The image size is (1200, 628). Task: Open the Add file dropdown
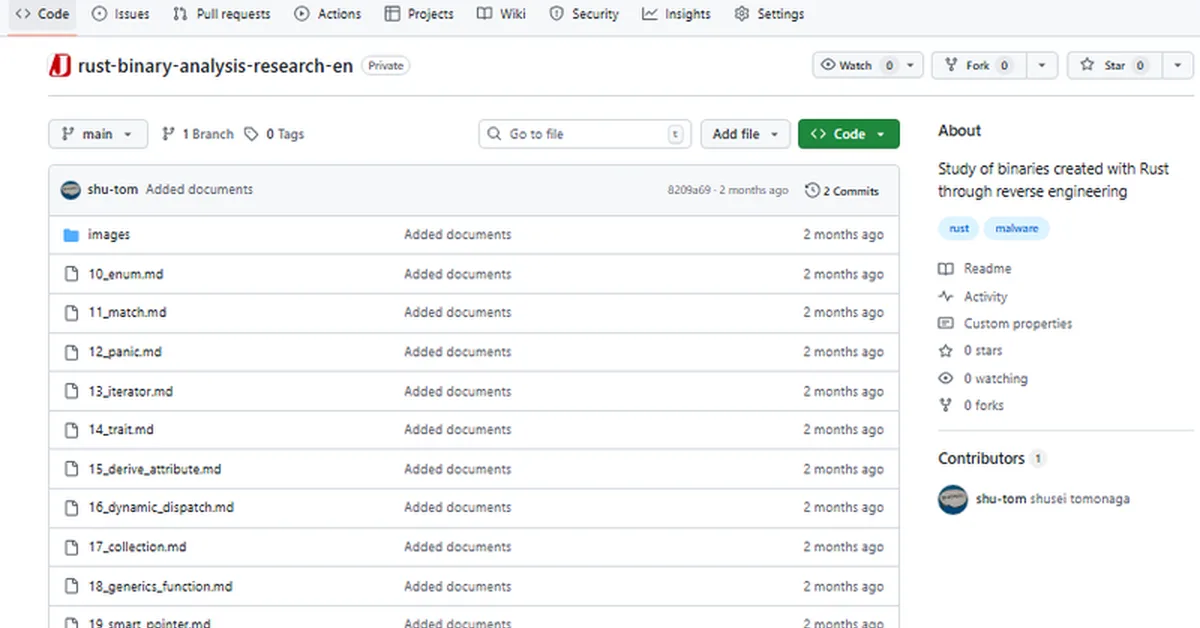[x=745, y=134]
